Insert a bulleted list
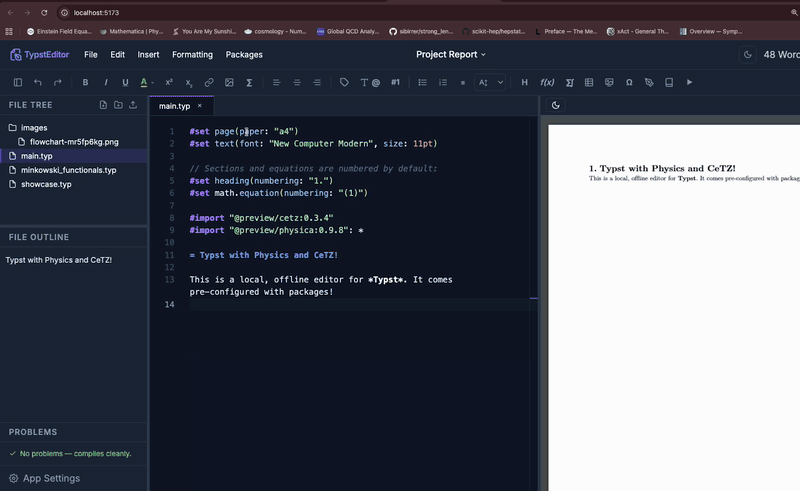Viewport: 800px width, 491px height. pos(422,82)
